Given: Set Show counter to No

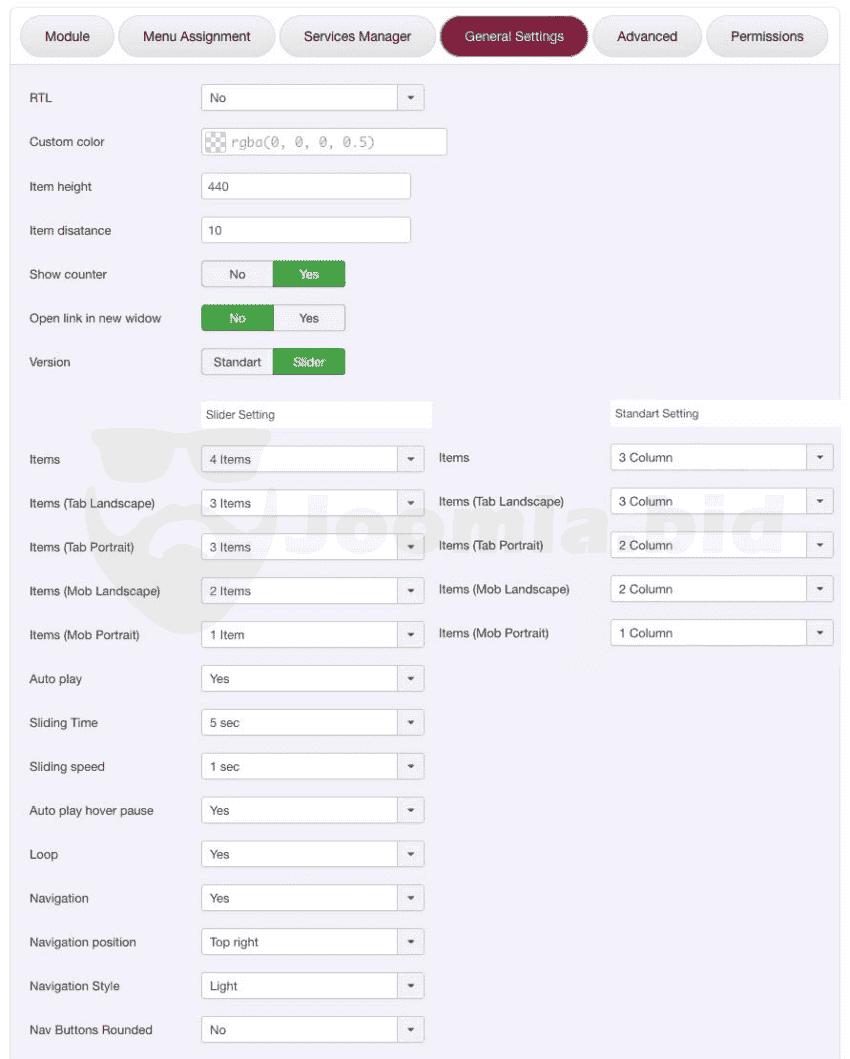Looking at the screenshot, I should coord(237,274).
